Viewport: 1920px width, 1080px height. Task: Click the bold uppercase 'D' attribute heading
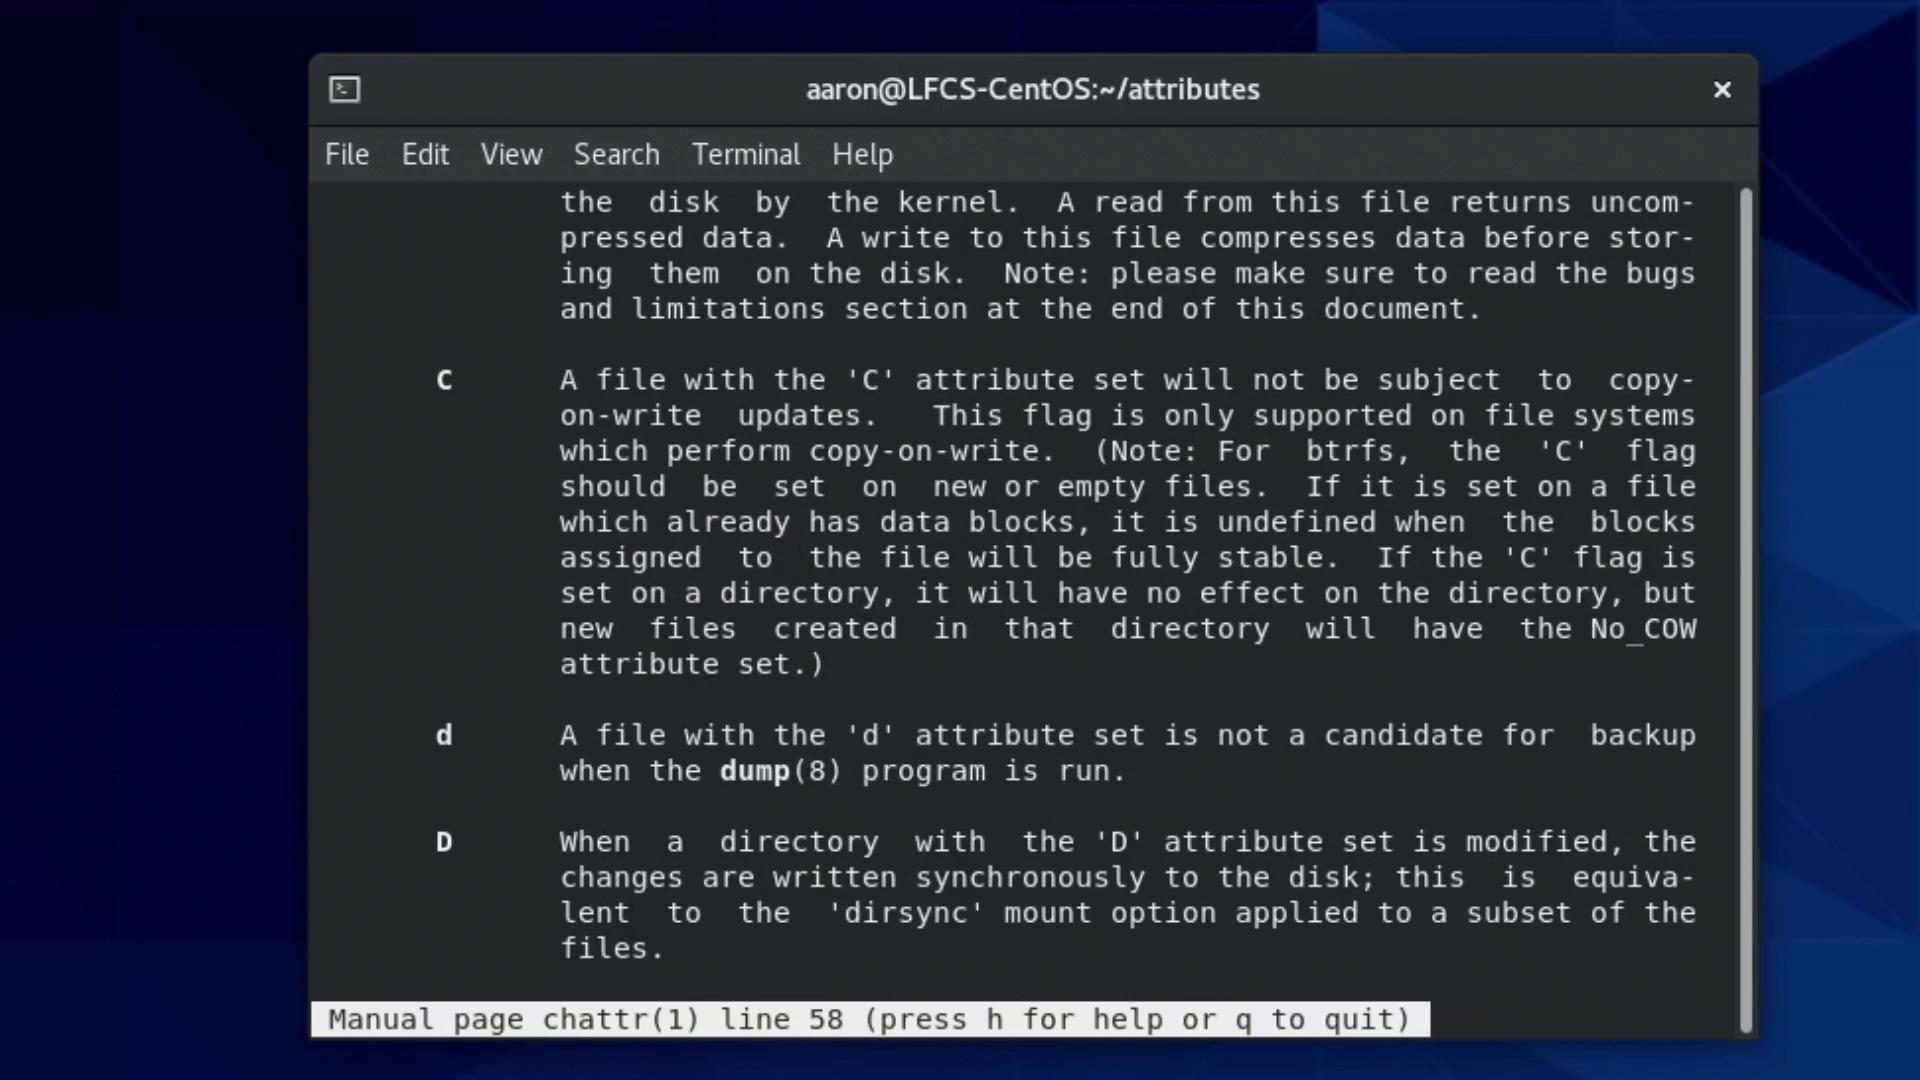coord(444,843)
